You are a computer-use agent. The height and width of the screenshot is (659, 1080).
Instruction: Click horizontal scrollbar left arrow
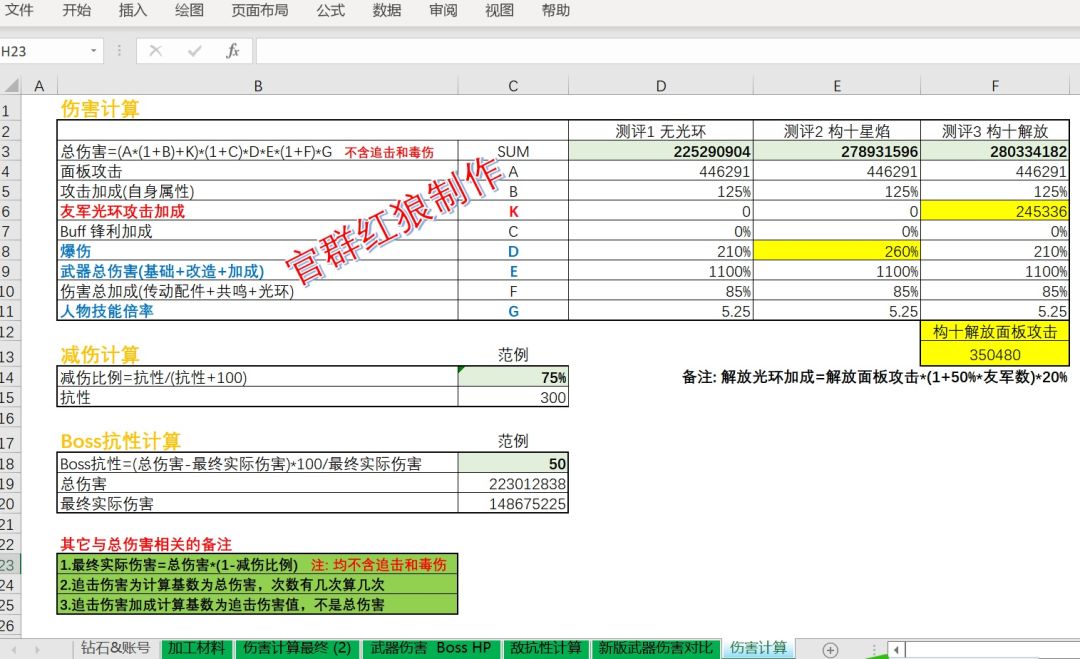[896, 649]
